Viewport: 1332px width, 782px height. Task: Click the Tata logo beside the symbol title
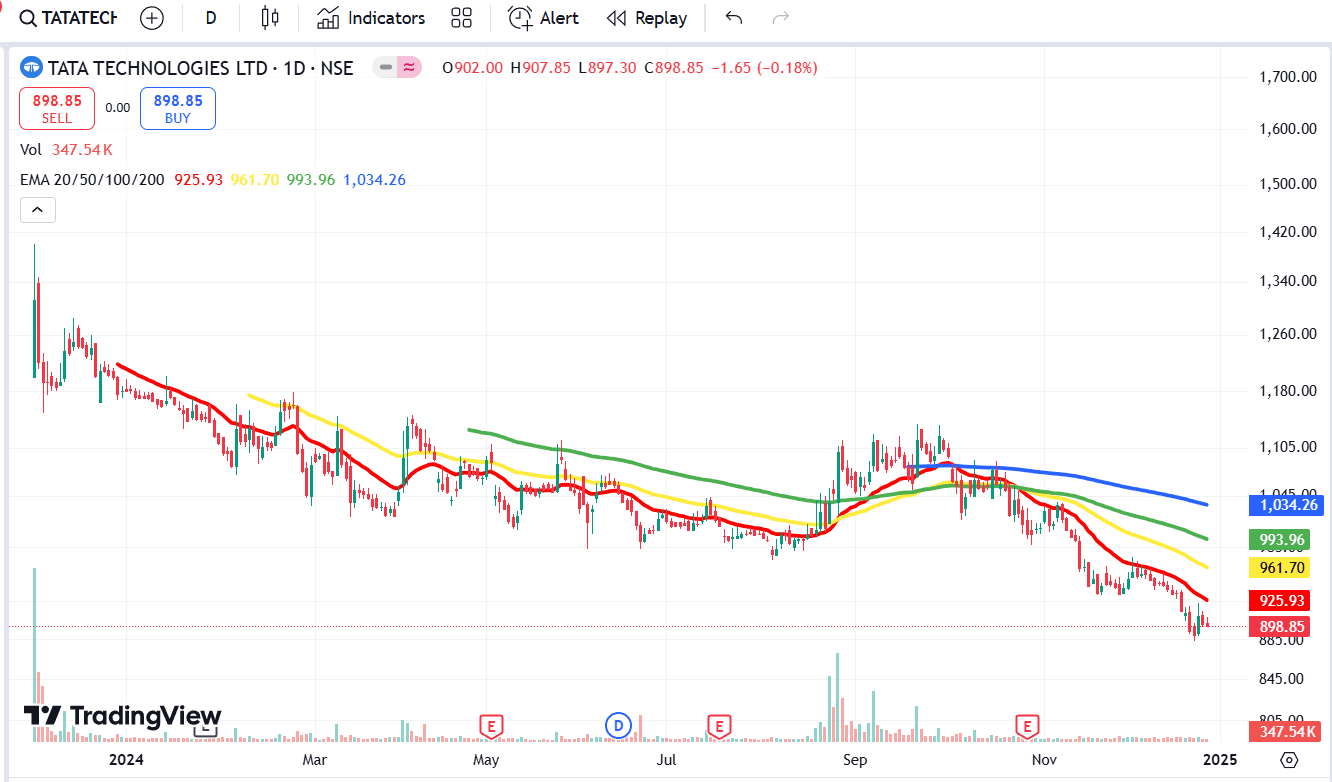pyautogui.click(x=31, y=68)
